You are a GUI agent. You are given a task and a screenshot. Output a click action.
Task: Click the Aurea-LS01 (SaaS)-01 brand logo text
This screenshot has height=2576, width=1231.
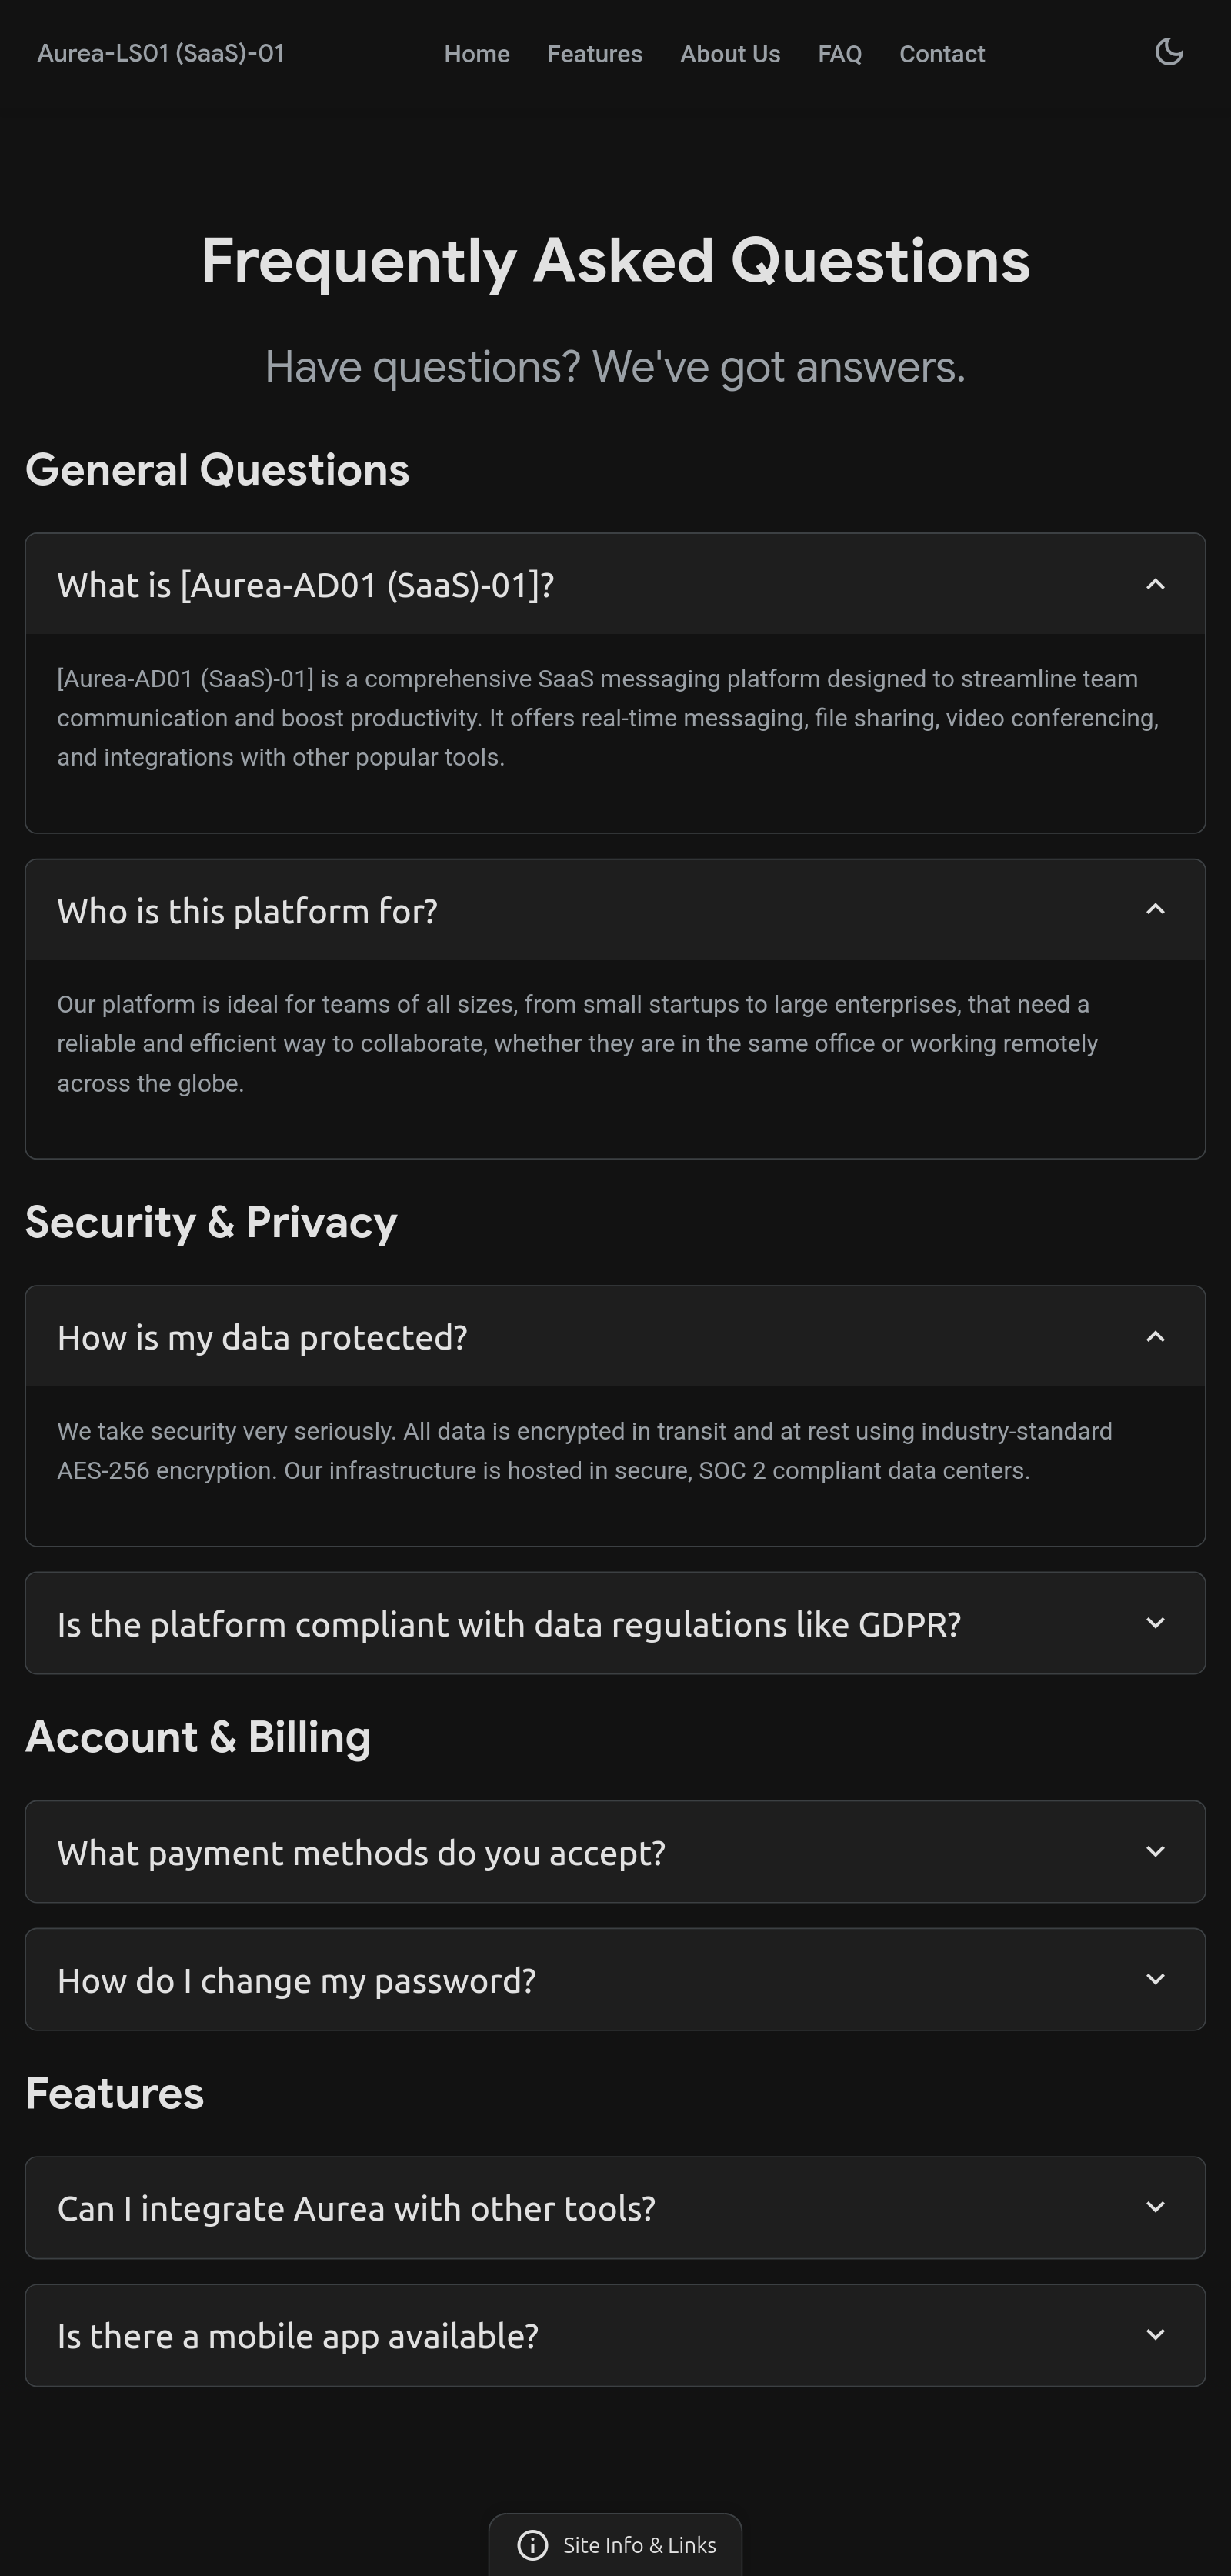point(161,53)
